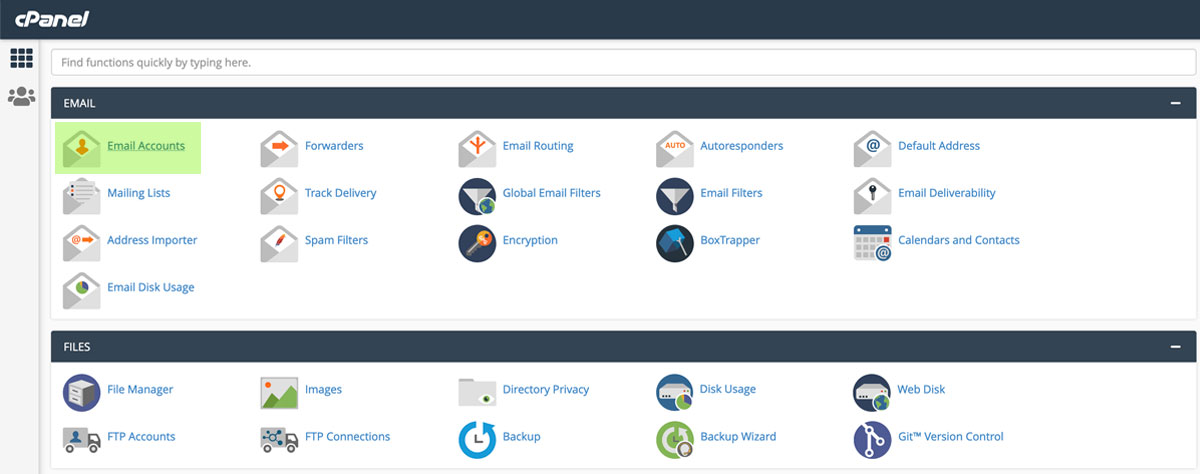
Task: Go to Images link
Action: (x=323, y=389)
